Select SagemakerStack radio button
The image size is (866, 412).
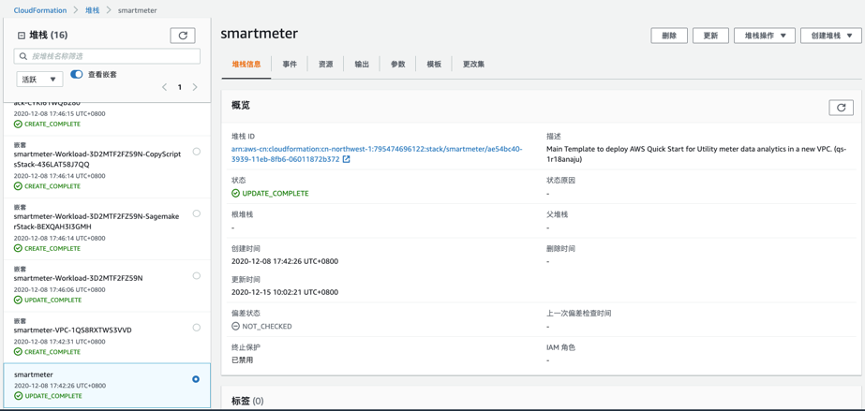click(197, 213)
